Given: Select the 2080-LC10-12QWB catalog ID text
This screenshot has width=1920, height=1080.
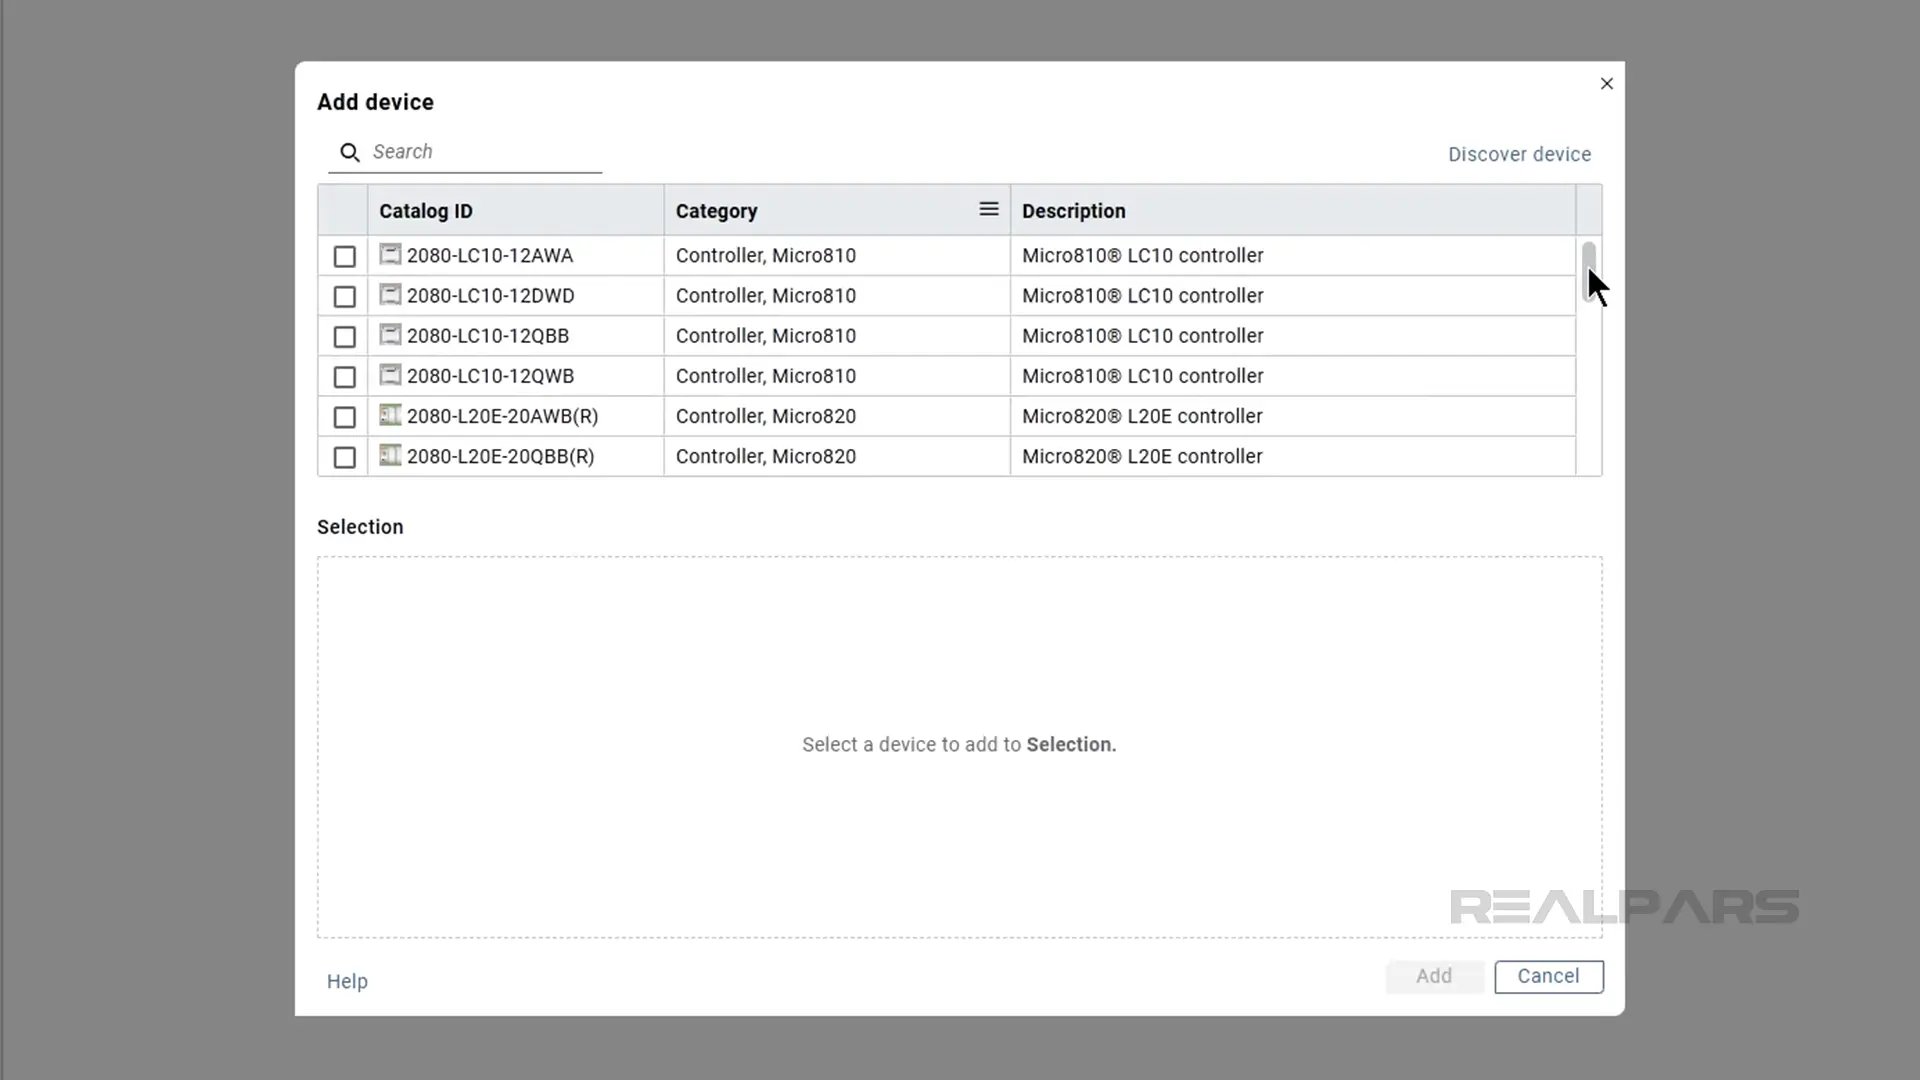Looking at the screenshot, I should [491, 376].
